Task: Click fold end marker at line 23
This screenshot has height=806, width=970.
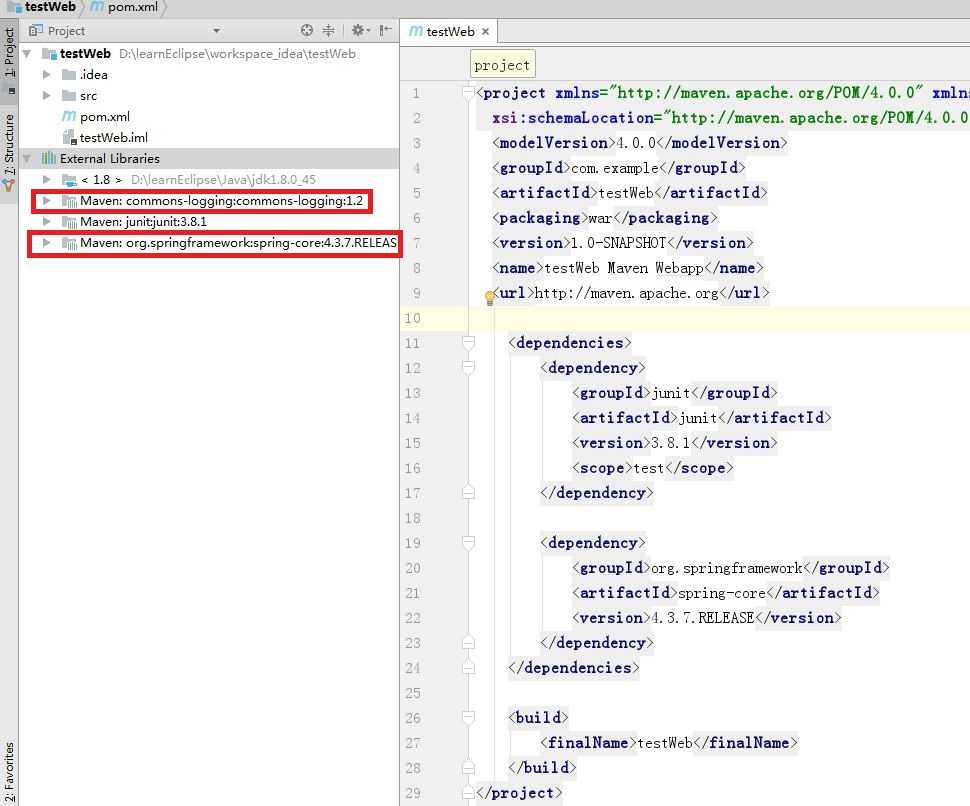Action: (468, 643)
